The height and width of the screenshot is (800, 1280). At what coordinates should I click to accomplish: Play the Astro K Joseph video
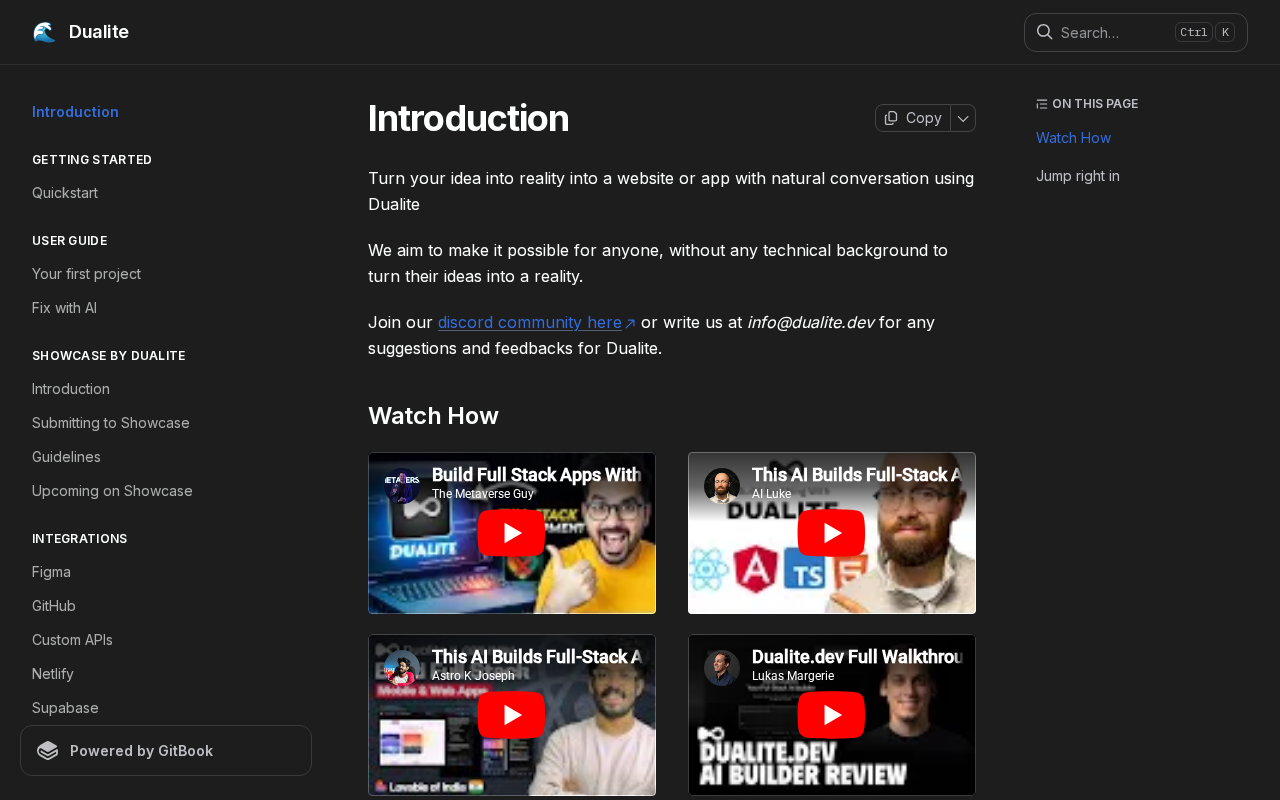(511, 715)
